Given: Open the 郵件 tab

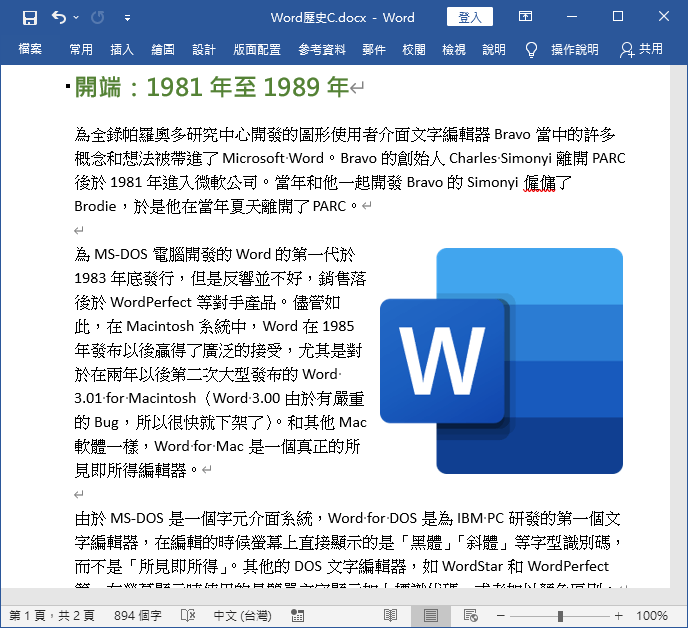Looking at the screenshot, I should coord(374,49).
